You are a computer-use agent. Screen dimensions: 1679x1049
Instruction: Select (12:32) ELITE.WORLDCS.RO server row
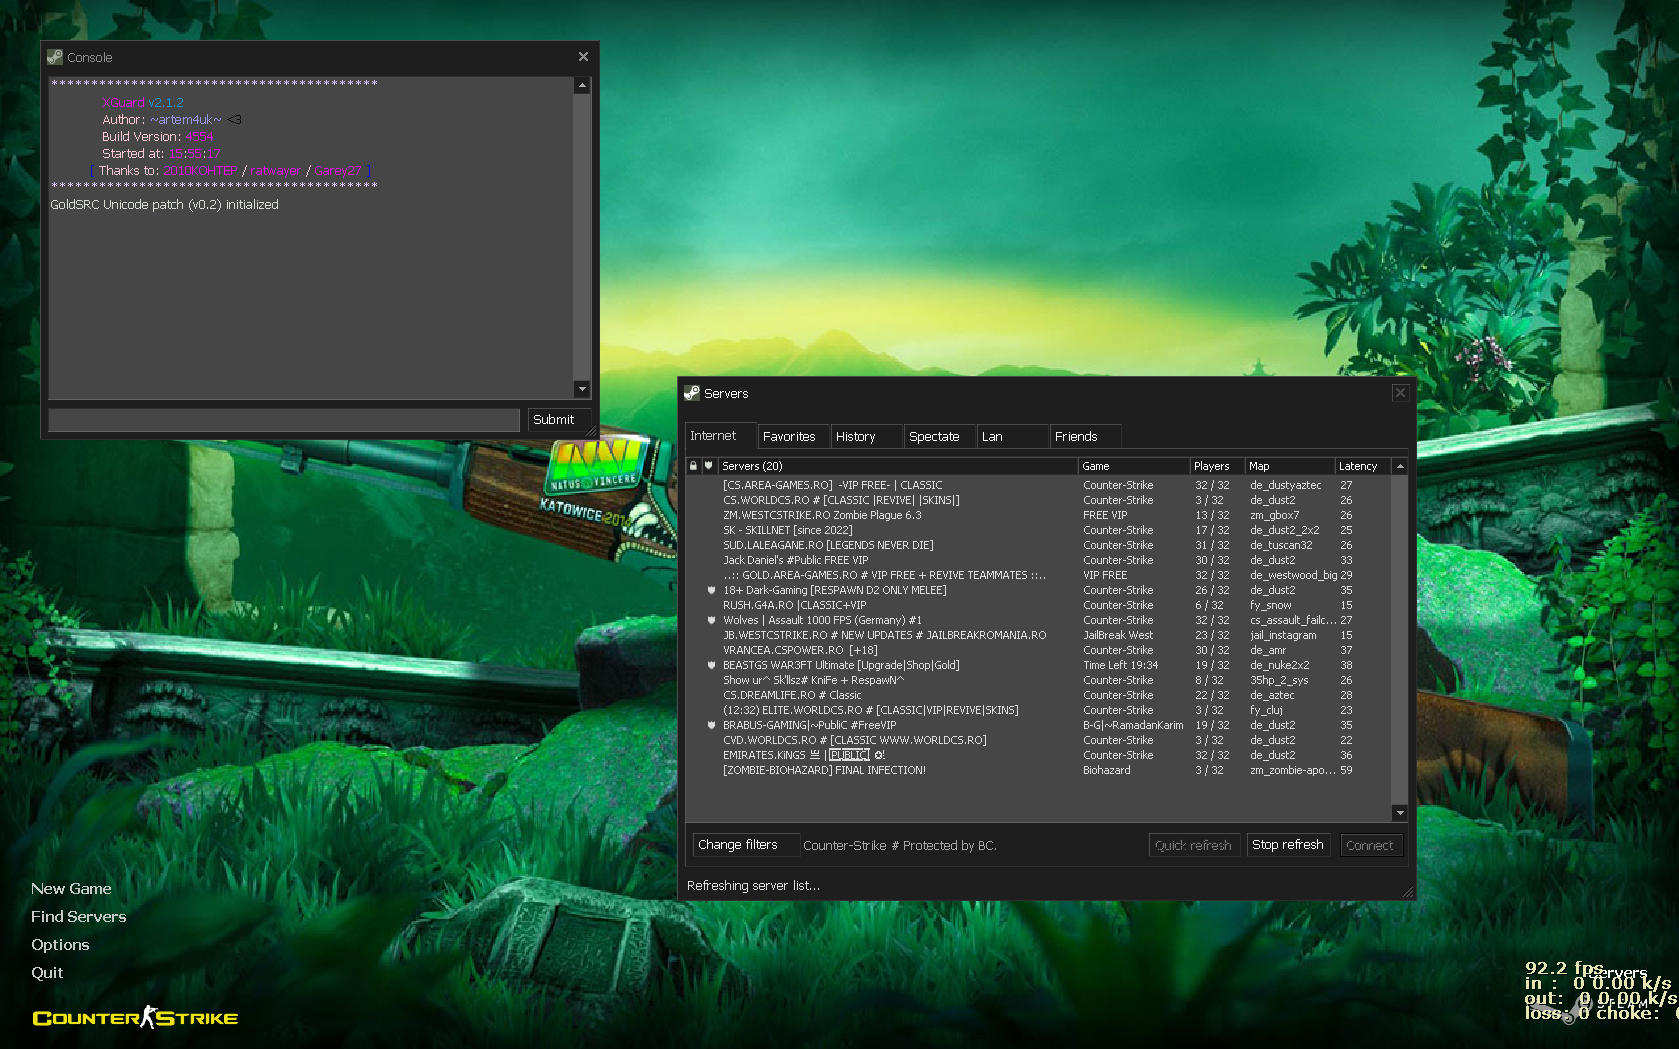(x=1037, y=710)
